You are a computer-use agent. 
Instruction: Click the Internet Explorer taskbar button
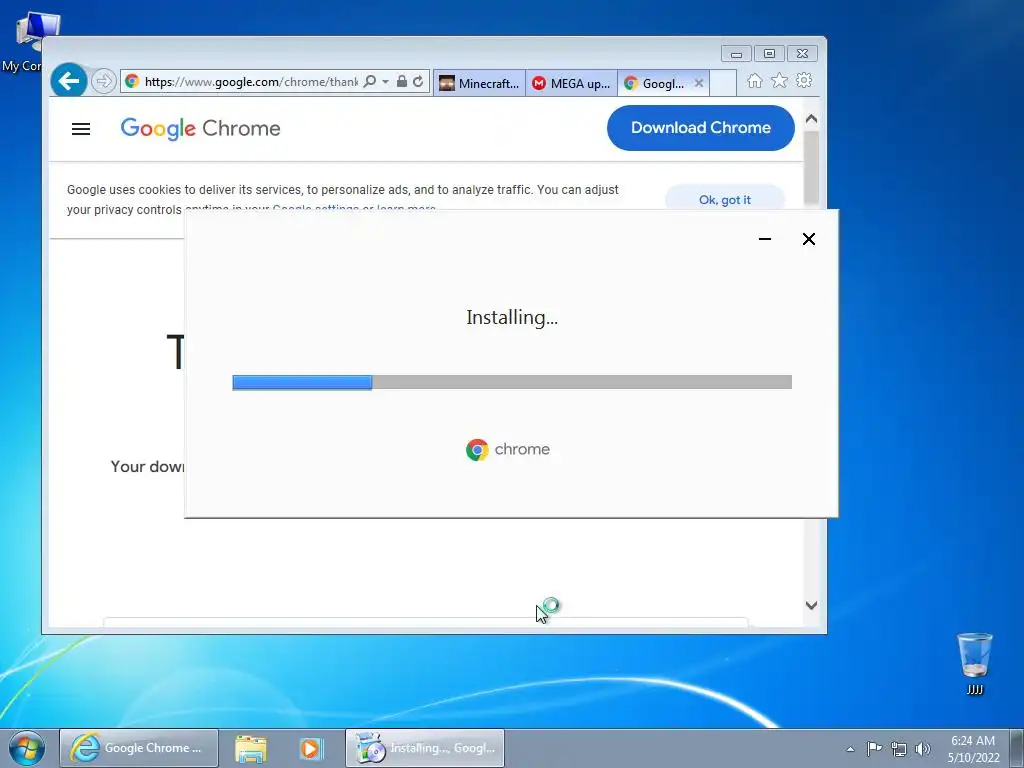[138, 748]
